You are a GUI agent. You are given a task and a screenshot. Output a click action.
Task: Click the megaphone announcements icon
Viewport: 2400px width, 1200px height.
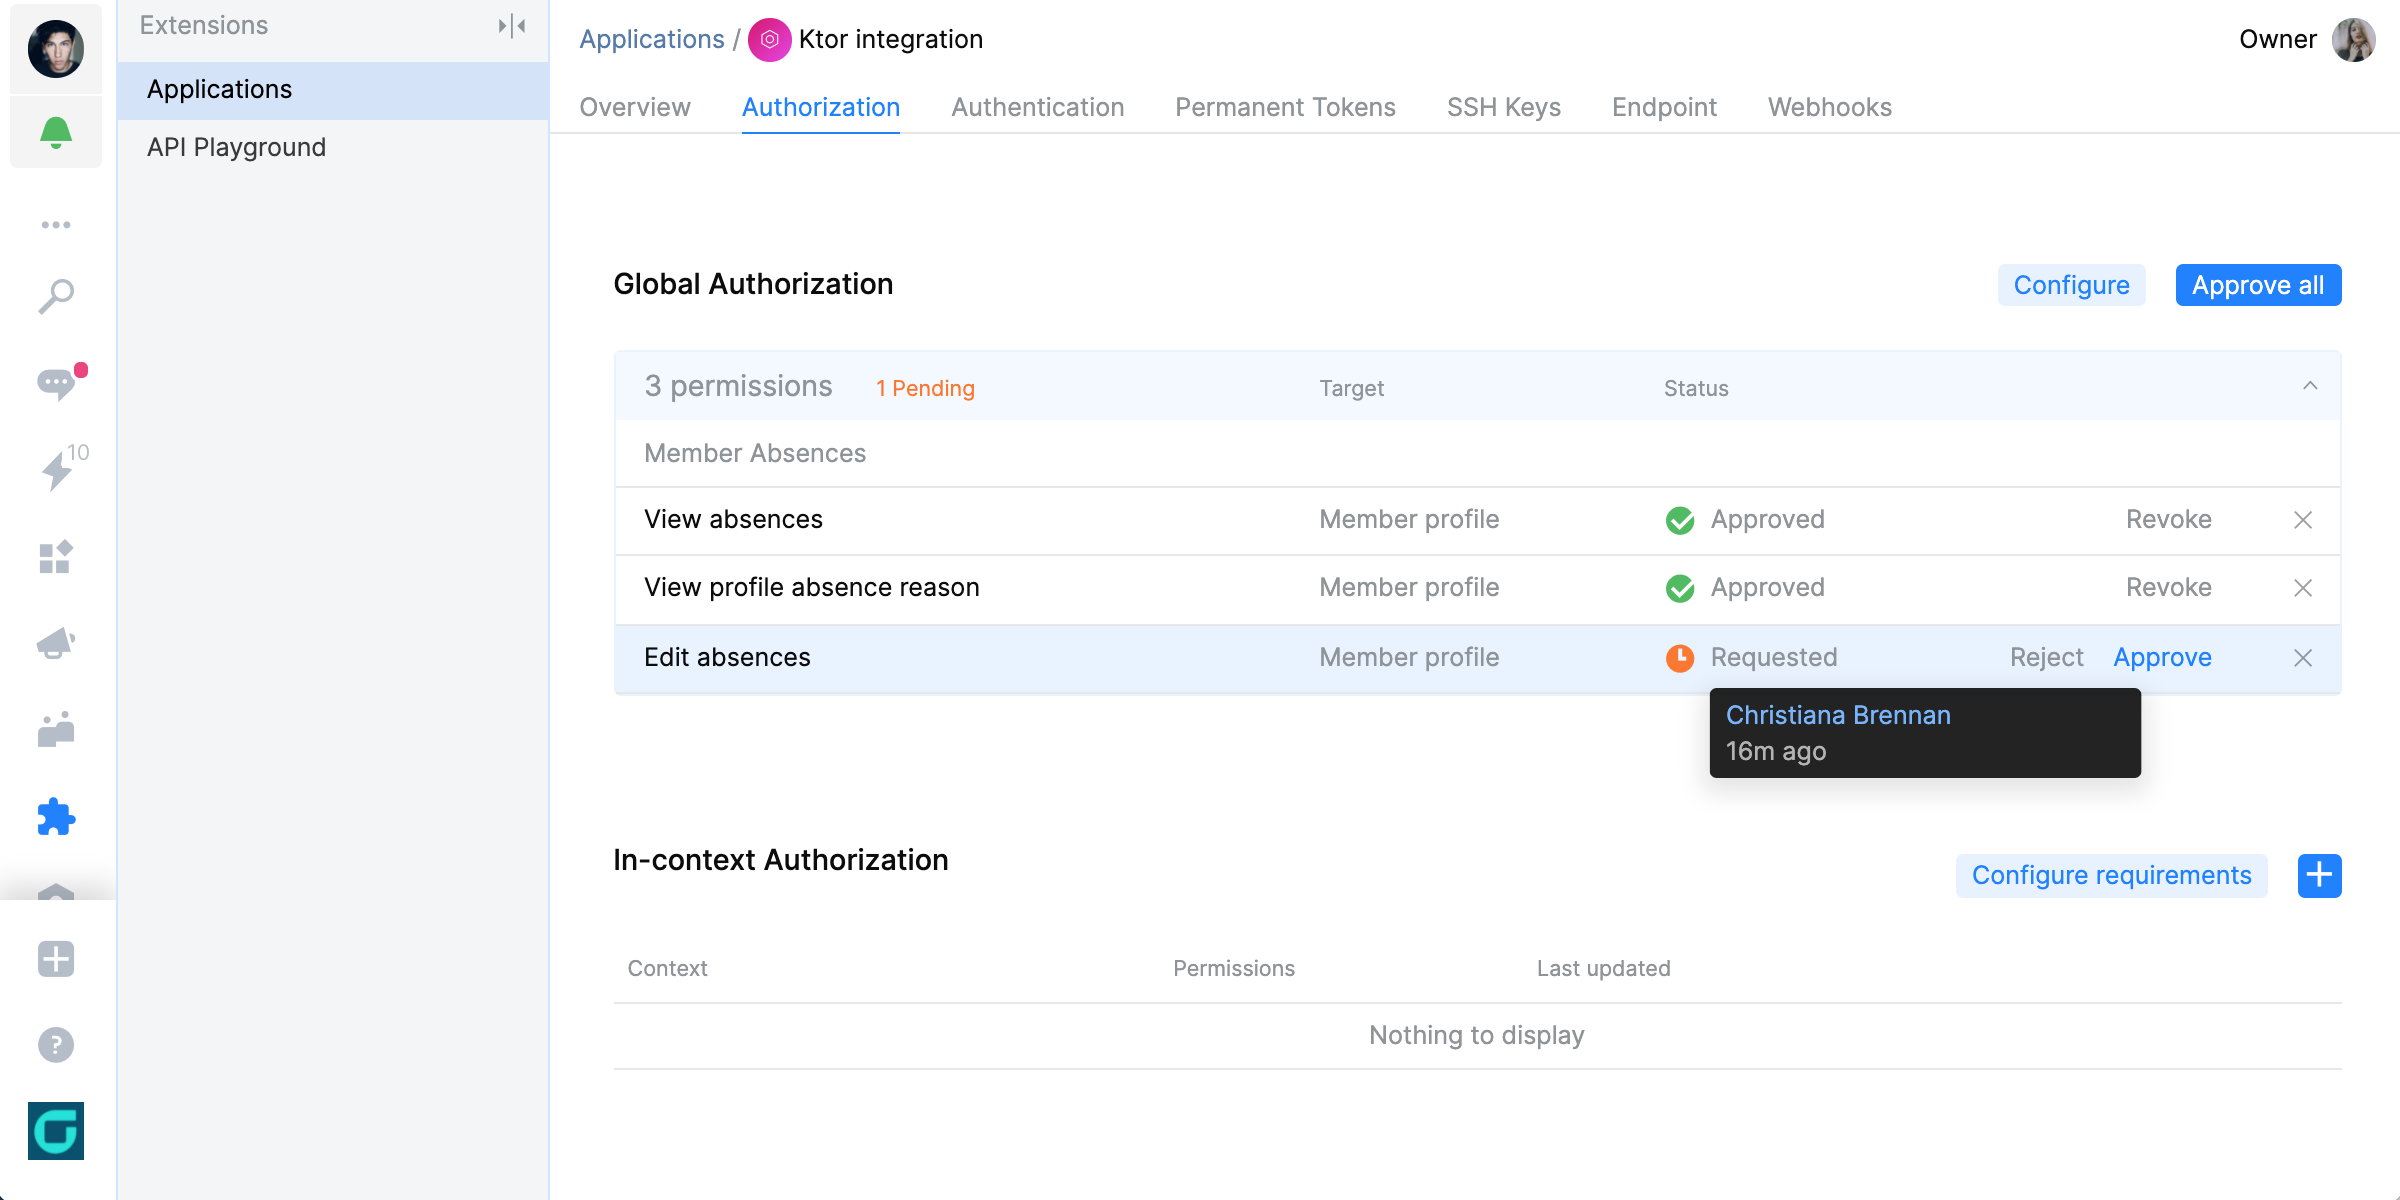click(57, 643)
